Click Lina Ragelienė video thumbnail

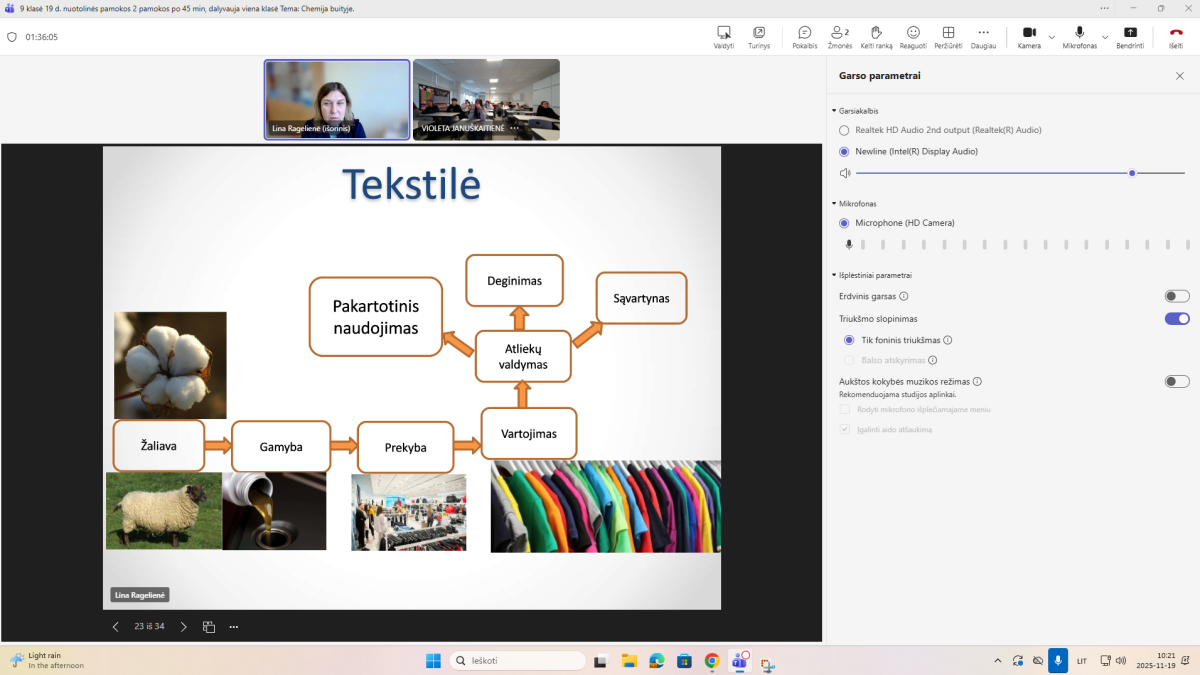337,99
